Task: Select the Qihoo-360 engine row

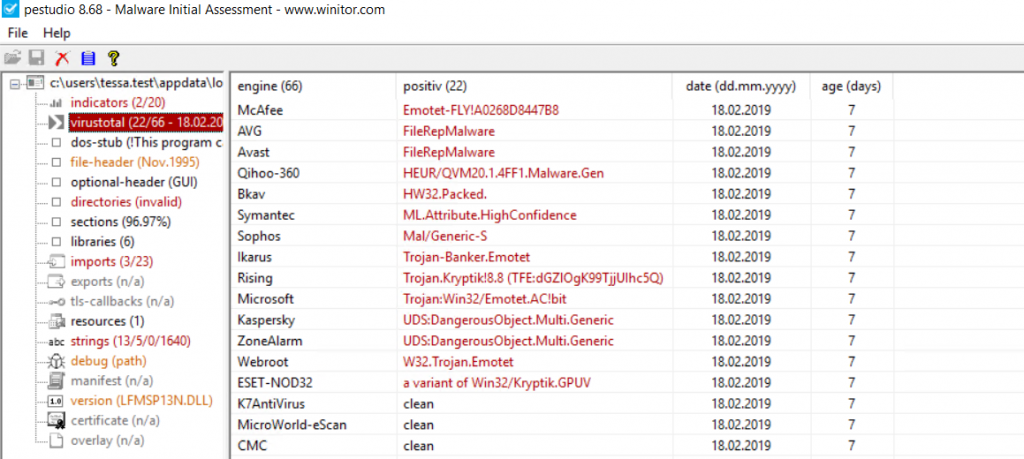Action: click(562, 173)
